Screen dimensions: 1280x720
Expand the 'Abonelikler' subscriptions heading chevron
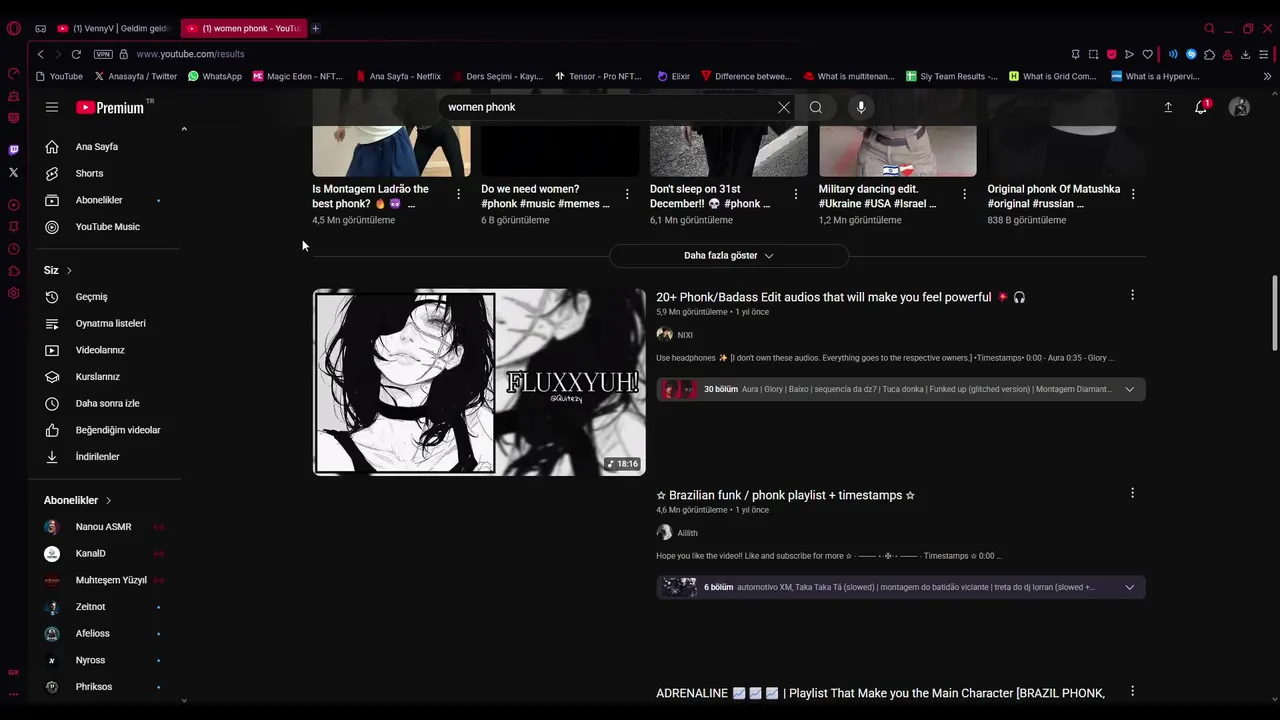point(108,500)
